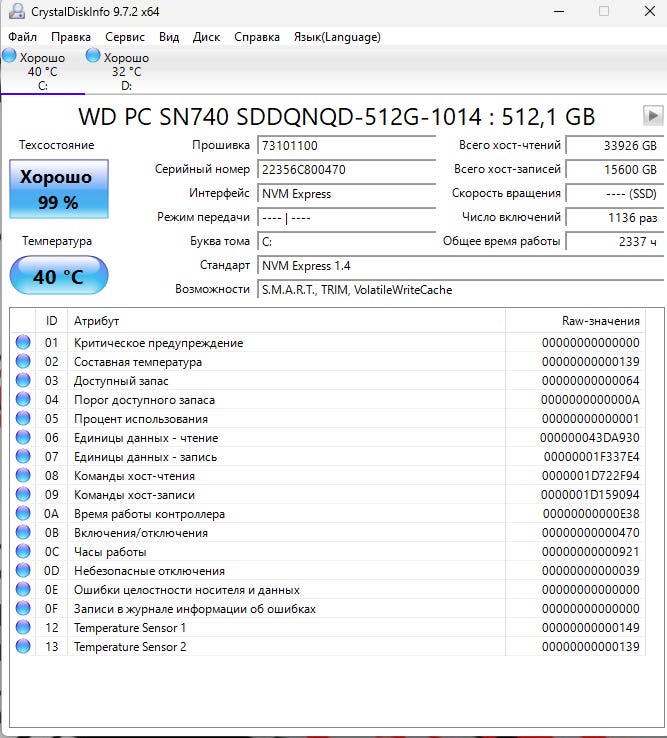Click the CrystalDiskInfo title bar app icon
Viewport: 667px width, 738px height.
pos(16,11)
